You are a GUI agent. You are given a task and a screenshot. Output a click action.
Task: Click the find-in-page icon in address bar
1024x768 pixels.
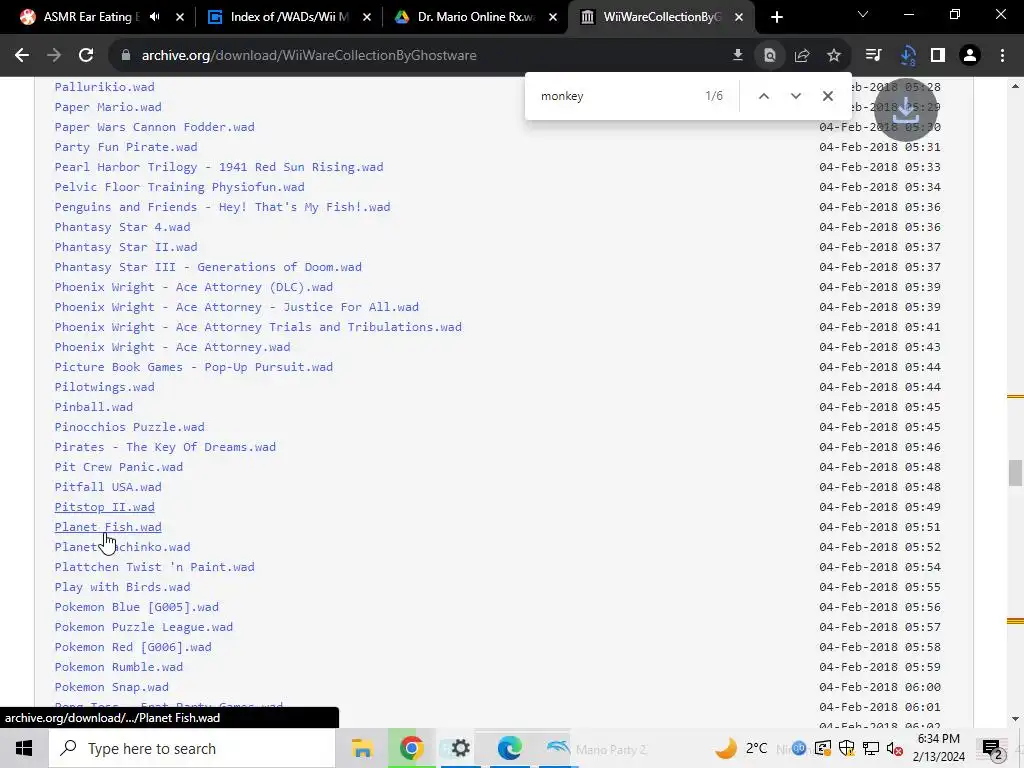[x=770, y=56]
